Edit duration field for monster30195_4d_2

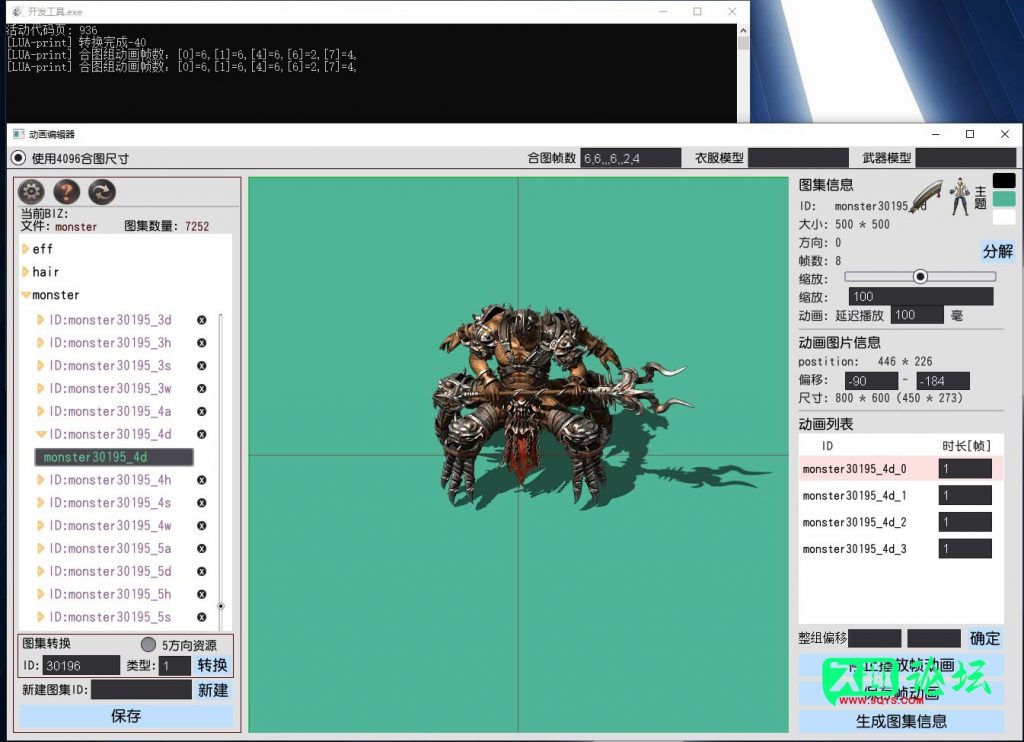click(965, 522)
